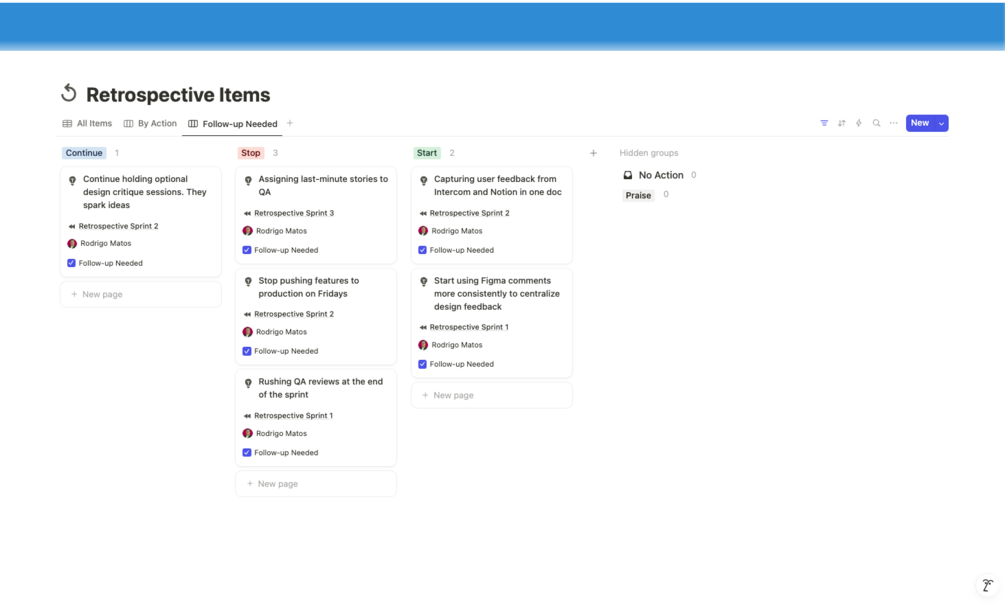Image resolution: width=1005 pixels, height=607 pixels.
Task: Click the plus icon to add a group
Action: (594, 153)
